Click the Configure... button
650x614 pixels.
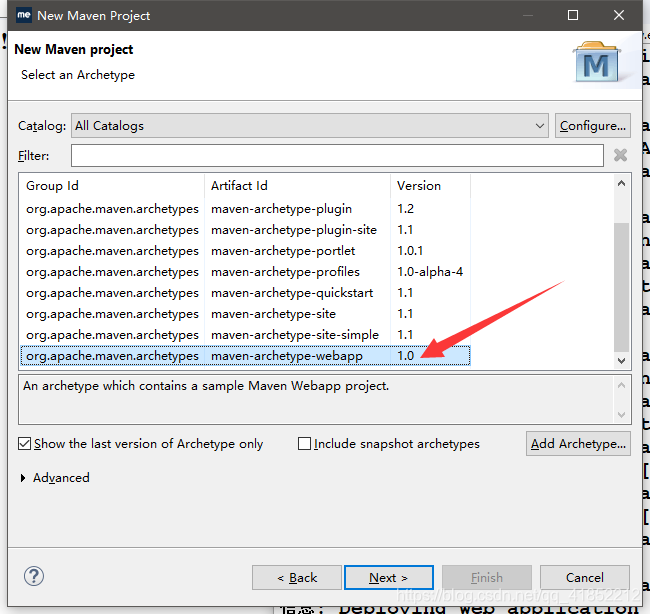pyautogui.click(x=593, y=126)
